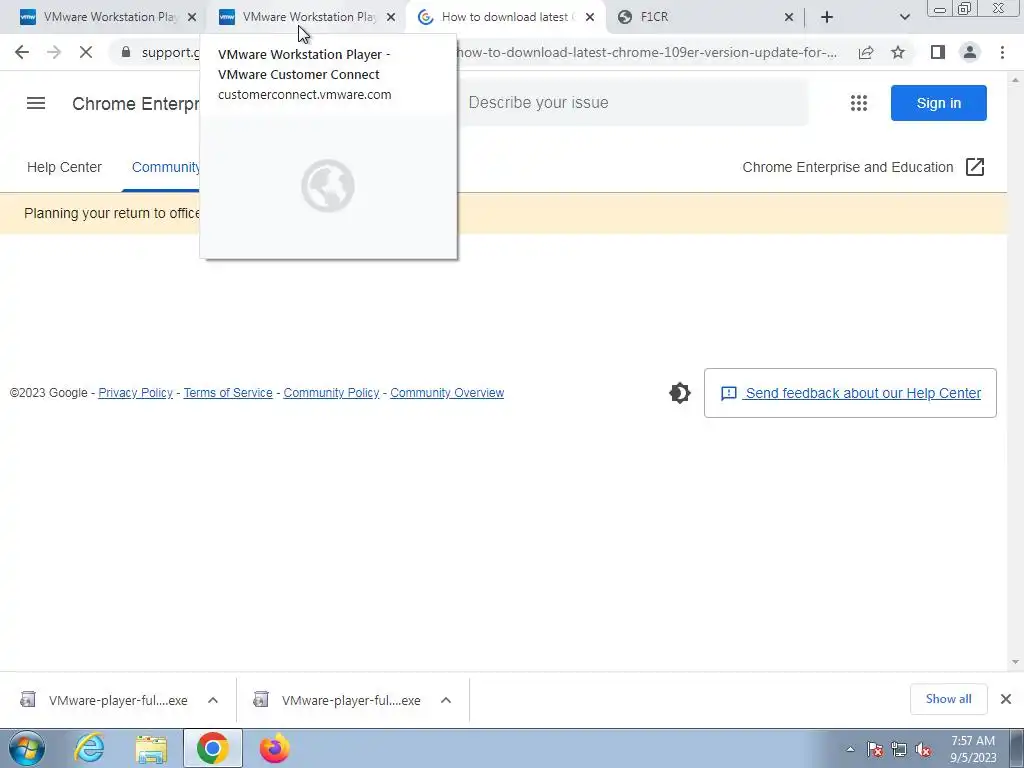Open the Google apps grid

(x=859, y=103)
